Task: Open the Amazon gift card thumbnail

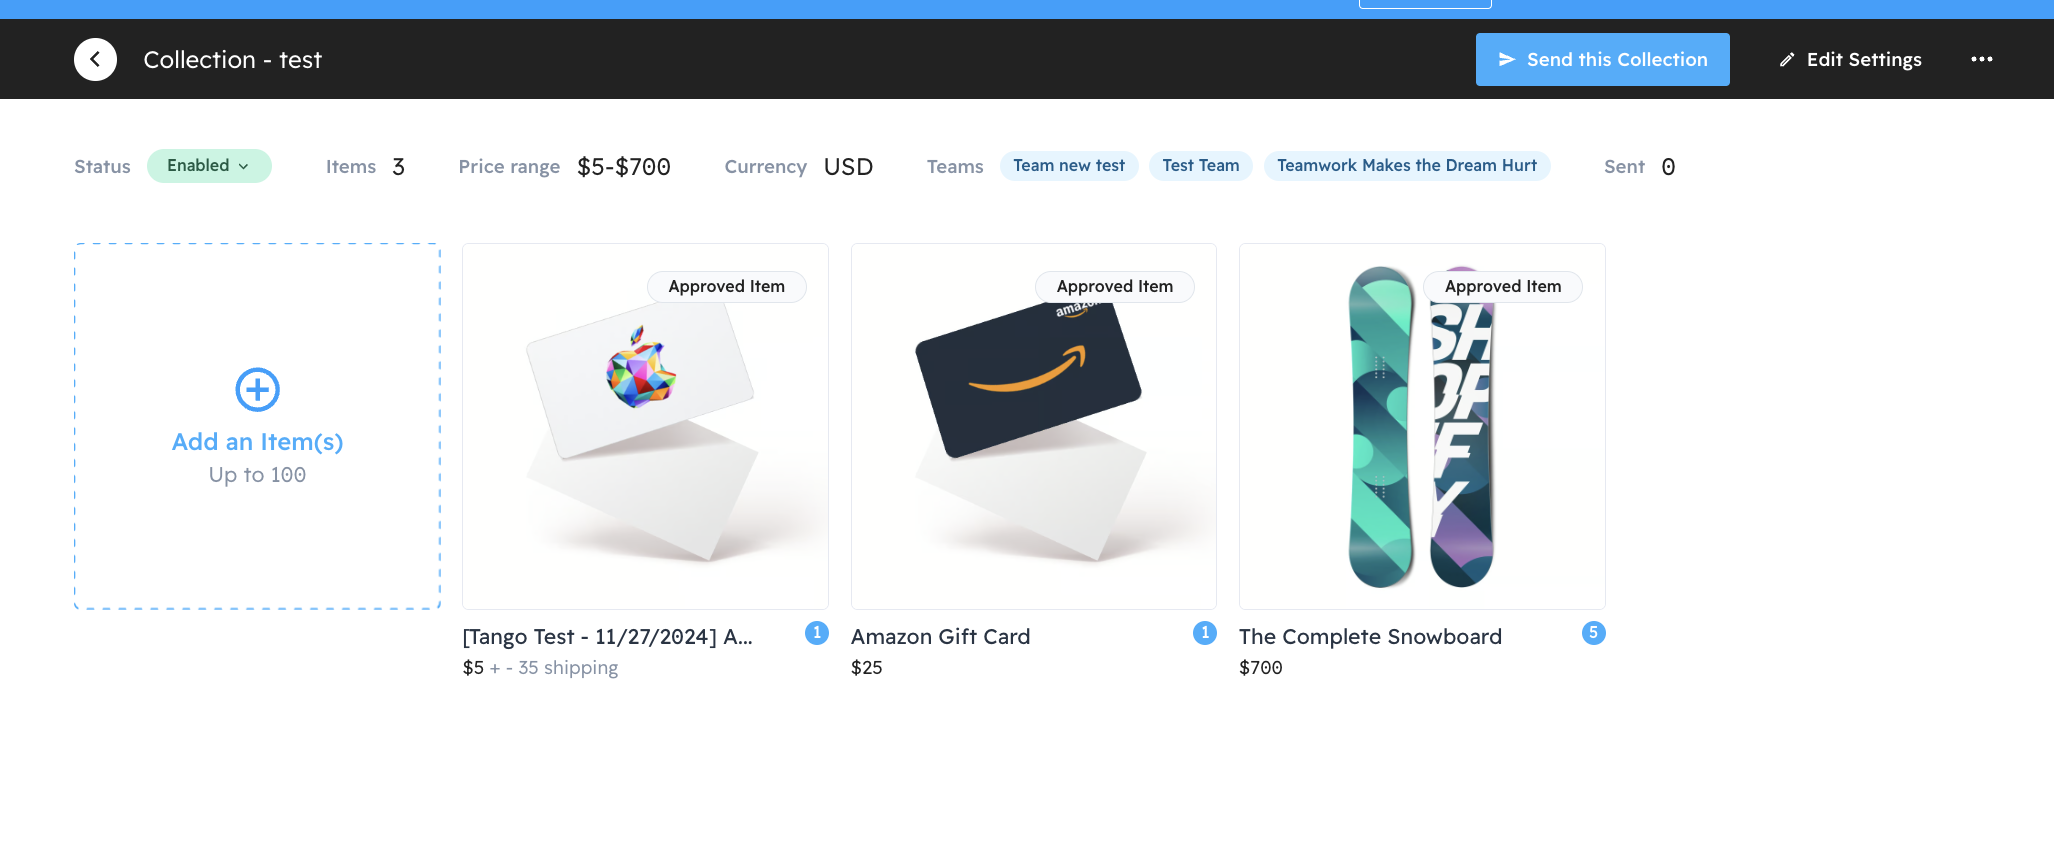Action: [x=1034, y=427]
